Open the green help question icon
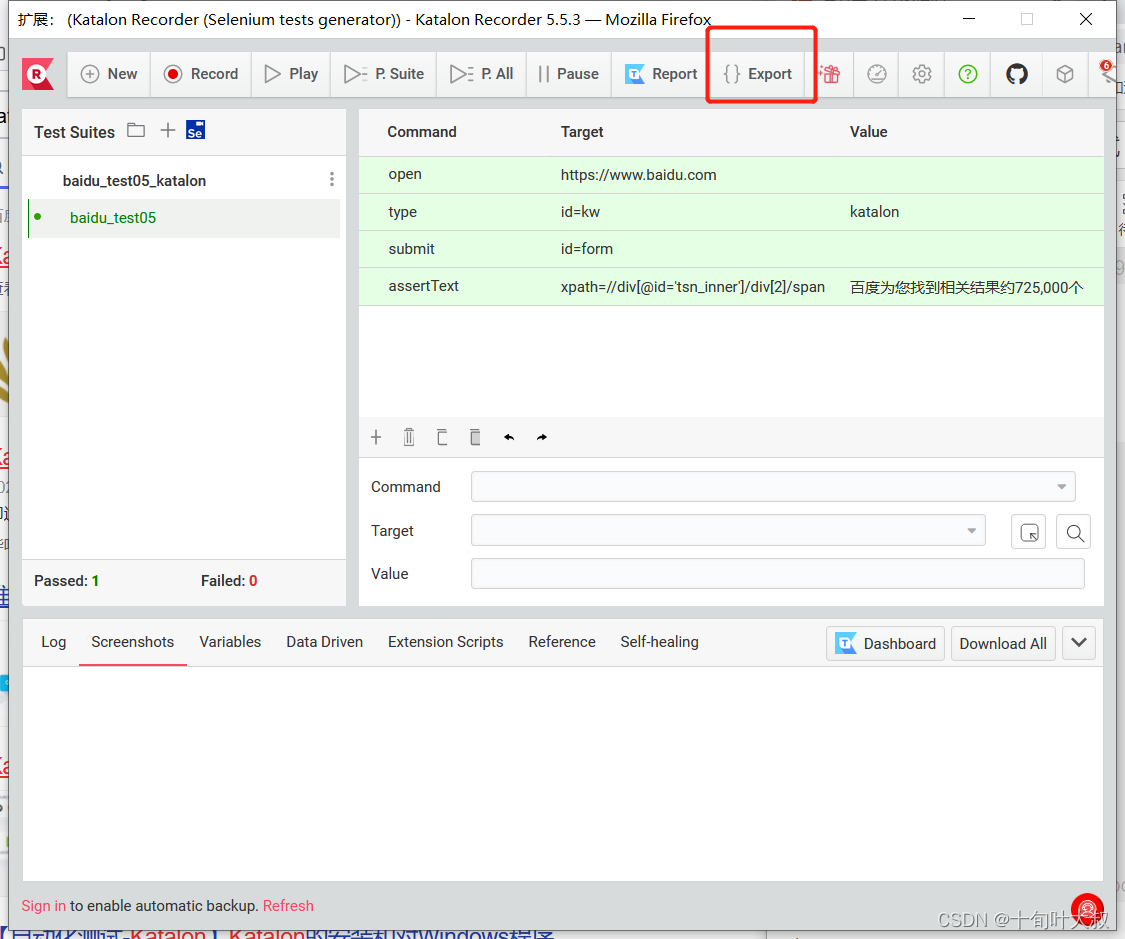This screenshot has width=1125, height=939. (968, 74)
